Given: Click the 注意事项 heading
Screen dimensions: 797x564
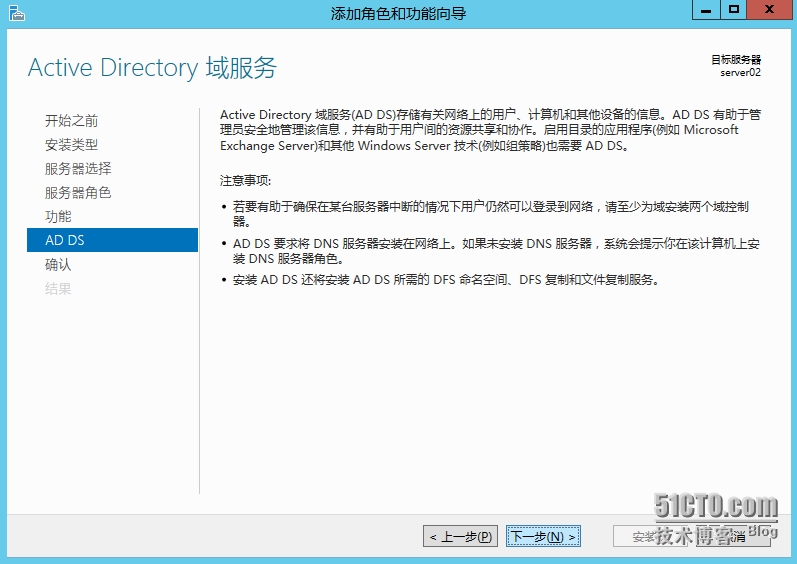Looking at the screenshot, I should 246,180.
